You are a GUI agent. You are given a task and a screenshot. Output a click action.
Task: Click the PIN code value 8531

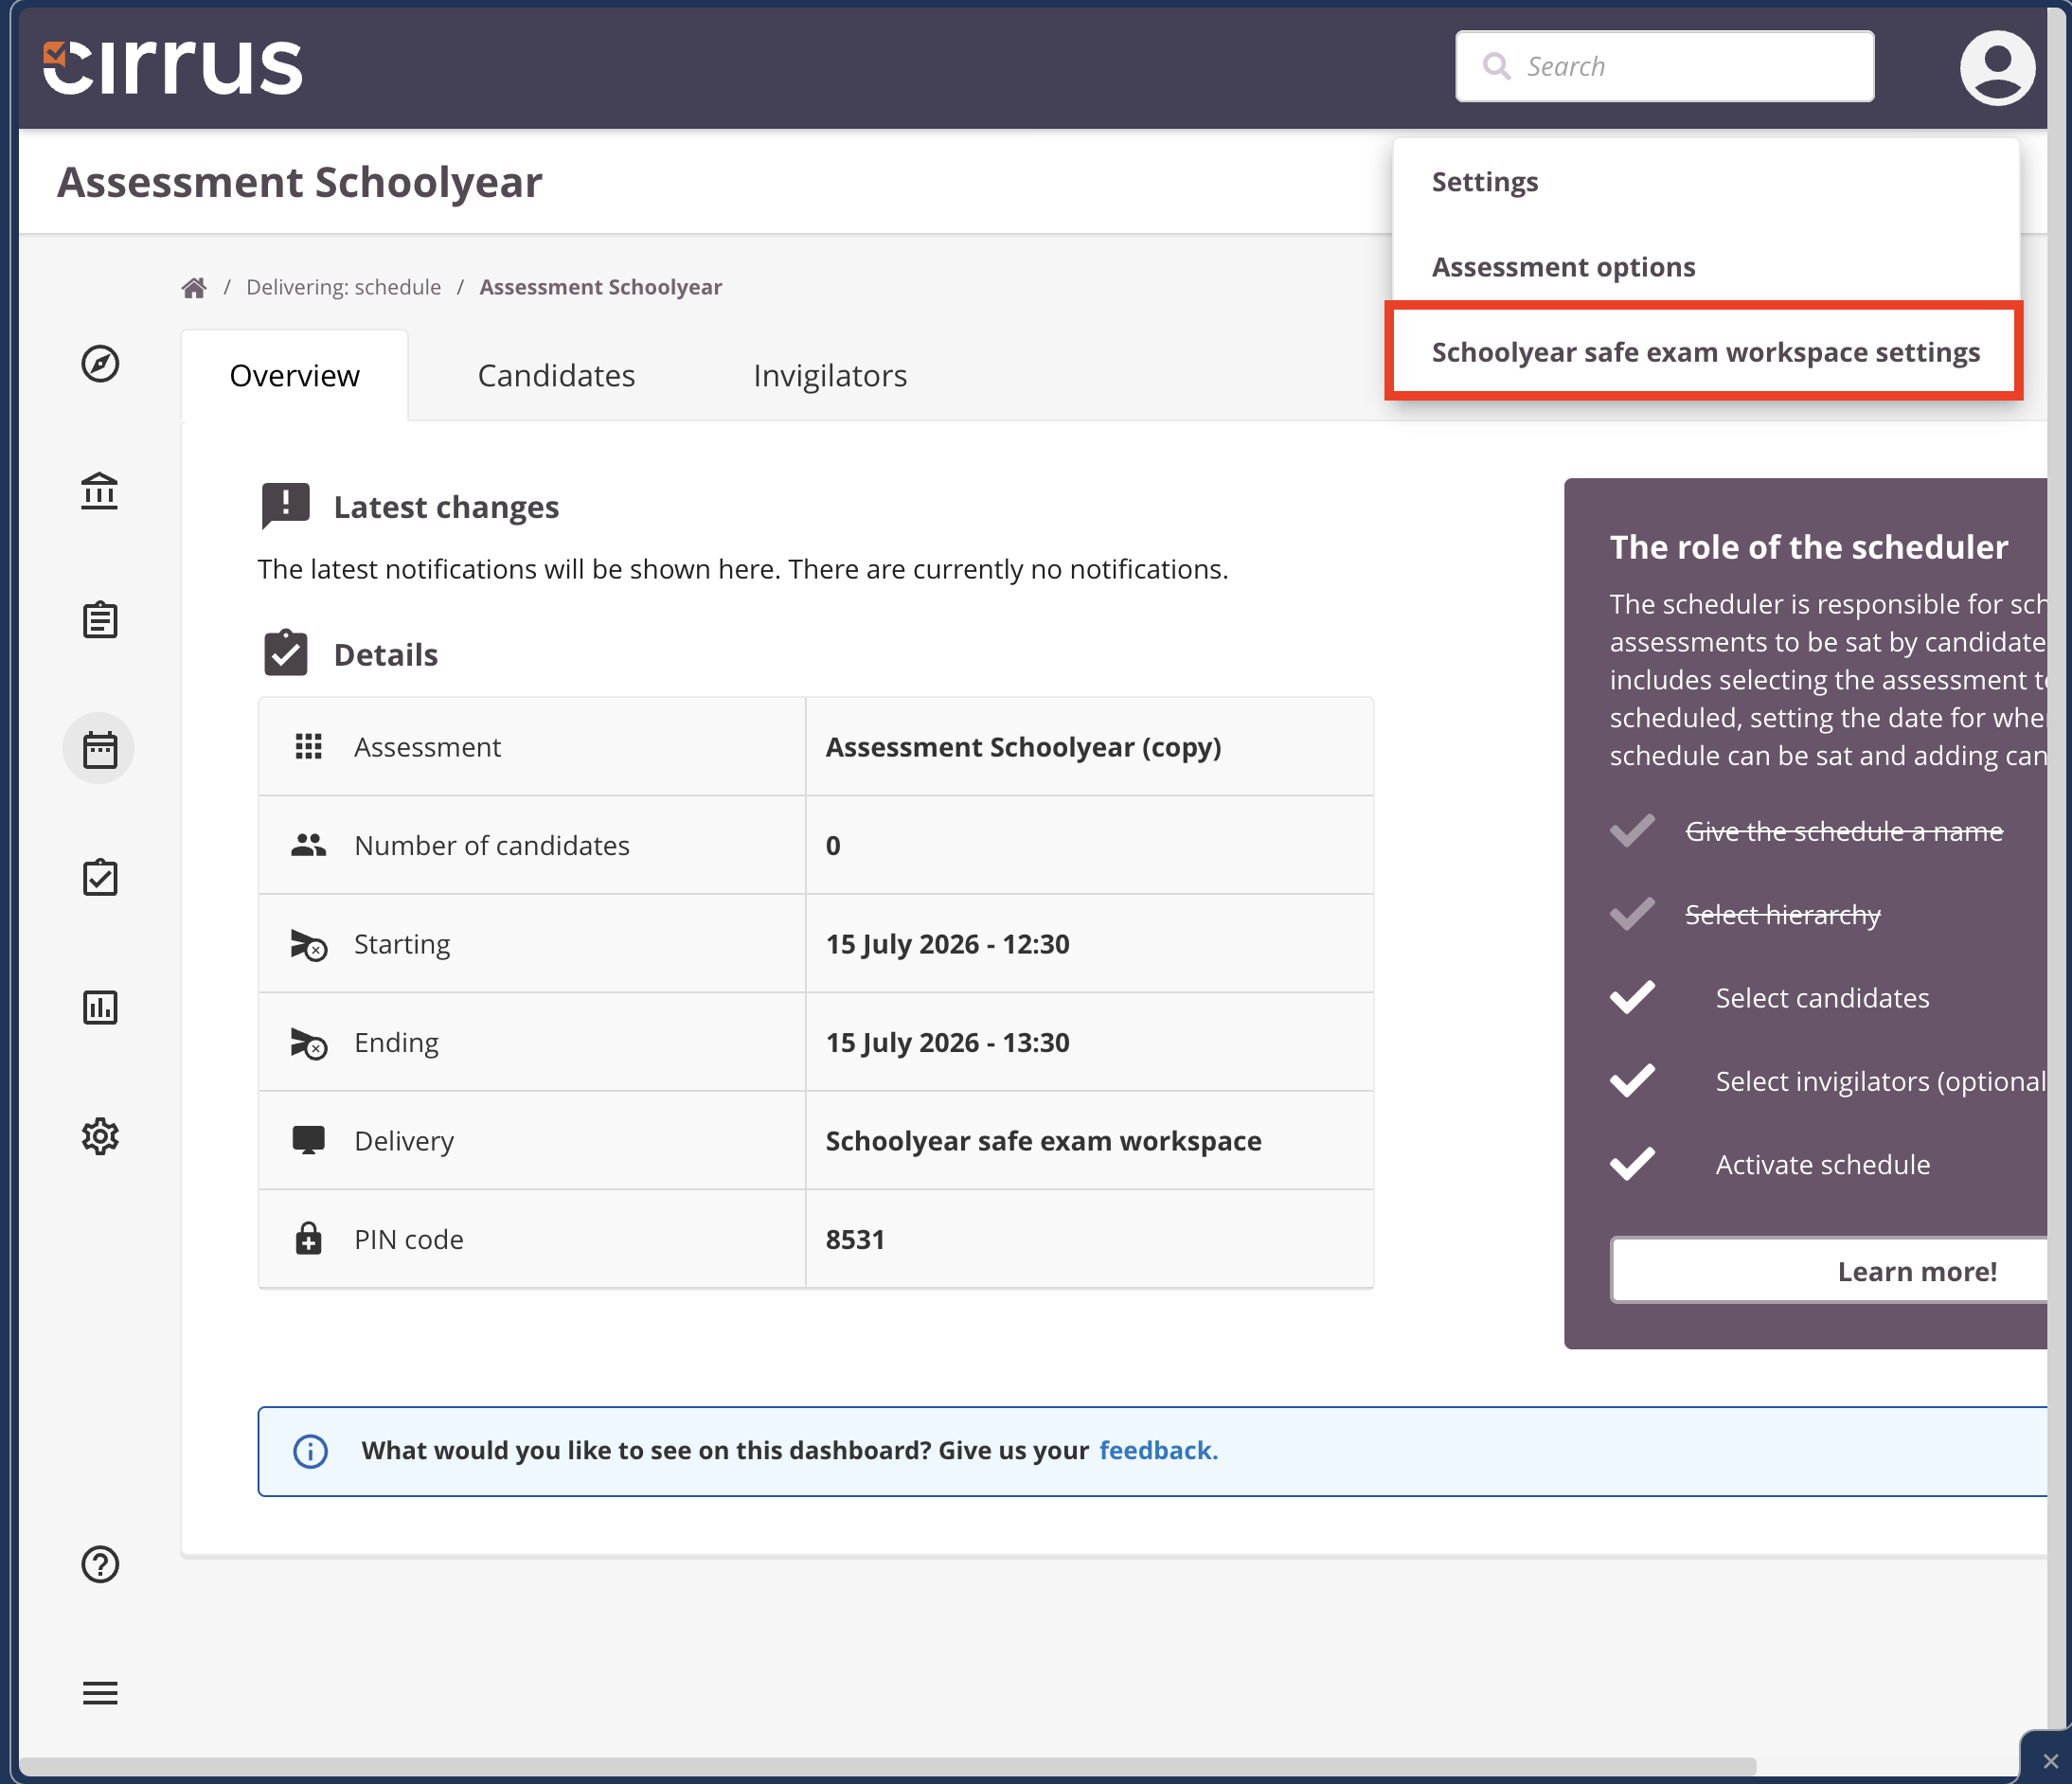point(855,1239)
